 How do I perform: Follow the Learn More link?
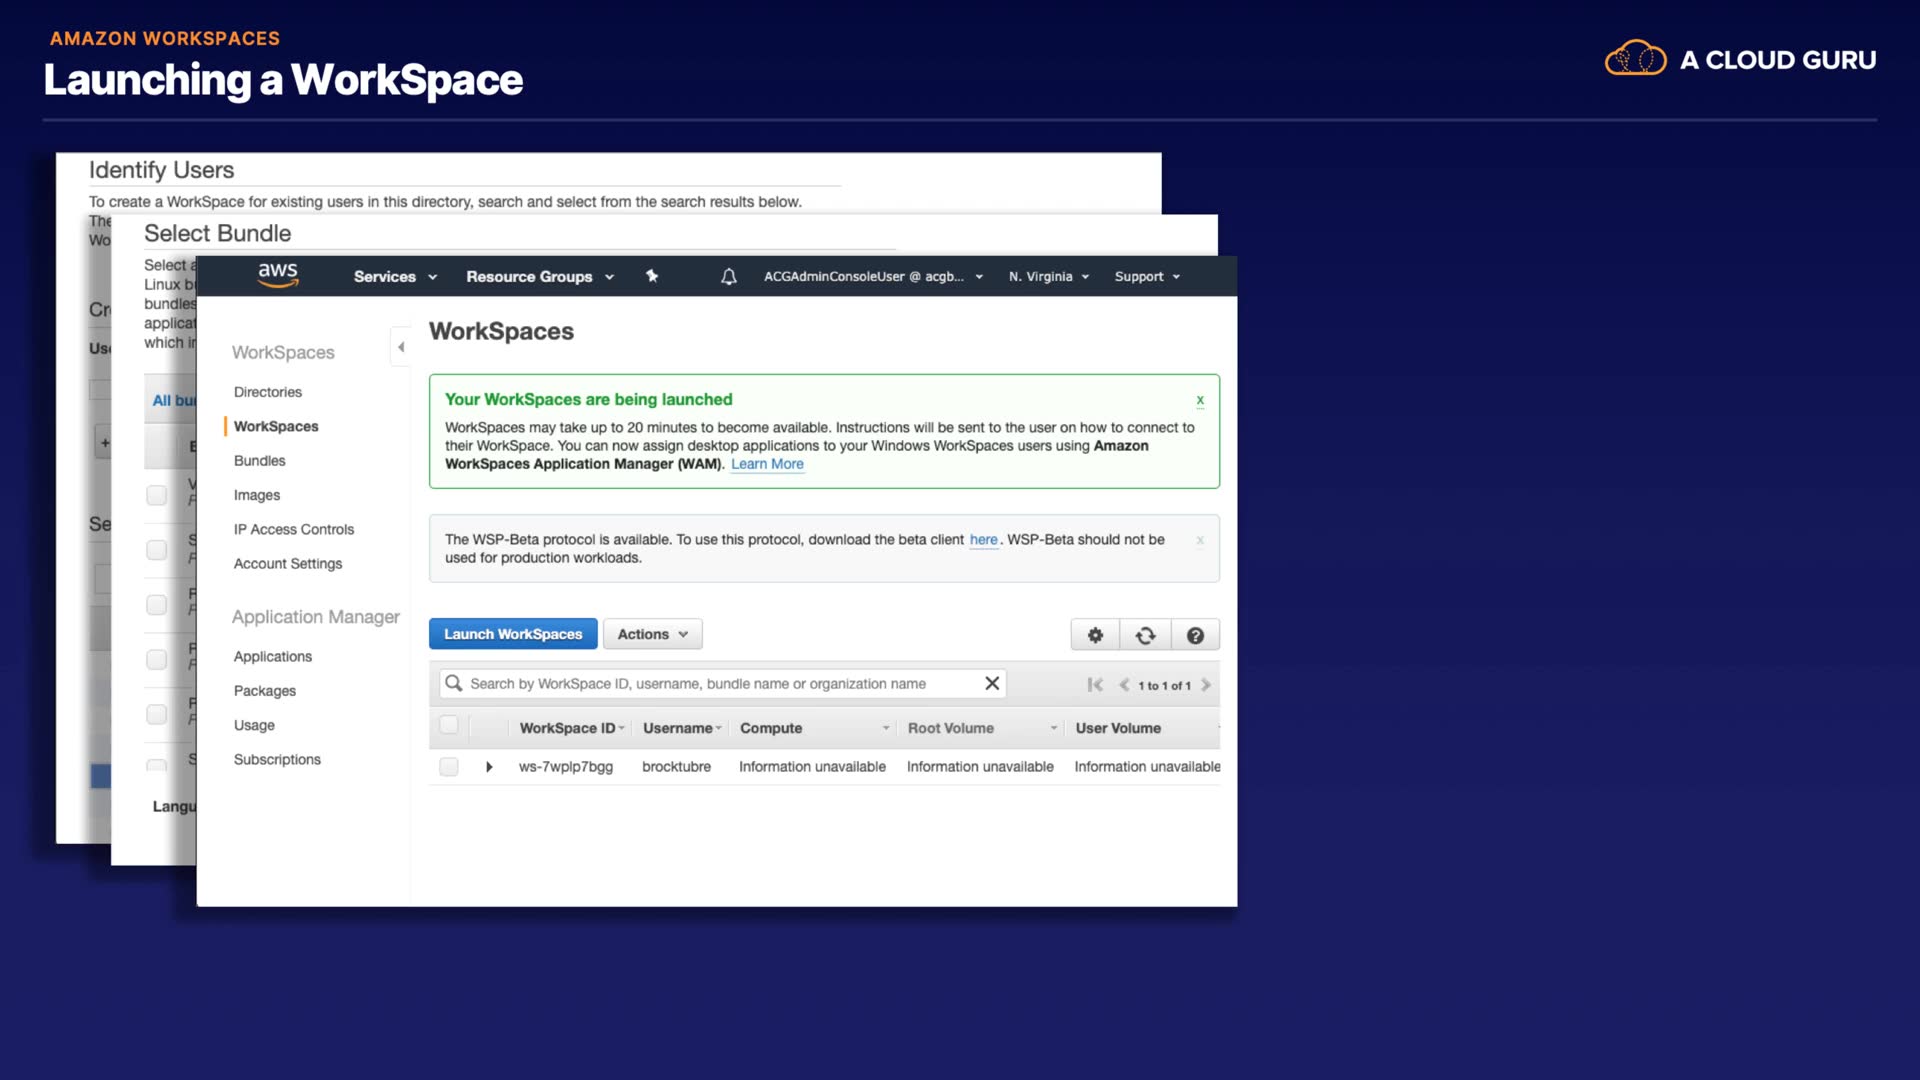[x=767, y=464]
